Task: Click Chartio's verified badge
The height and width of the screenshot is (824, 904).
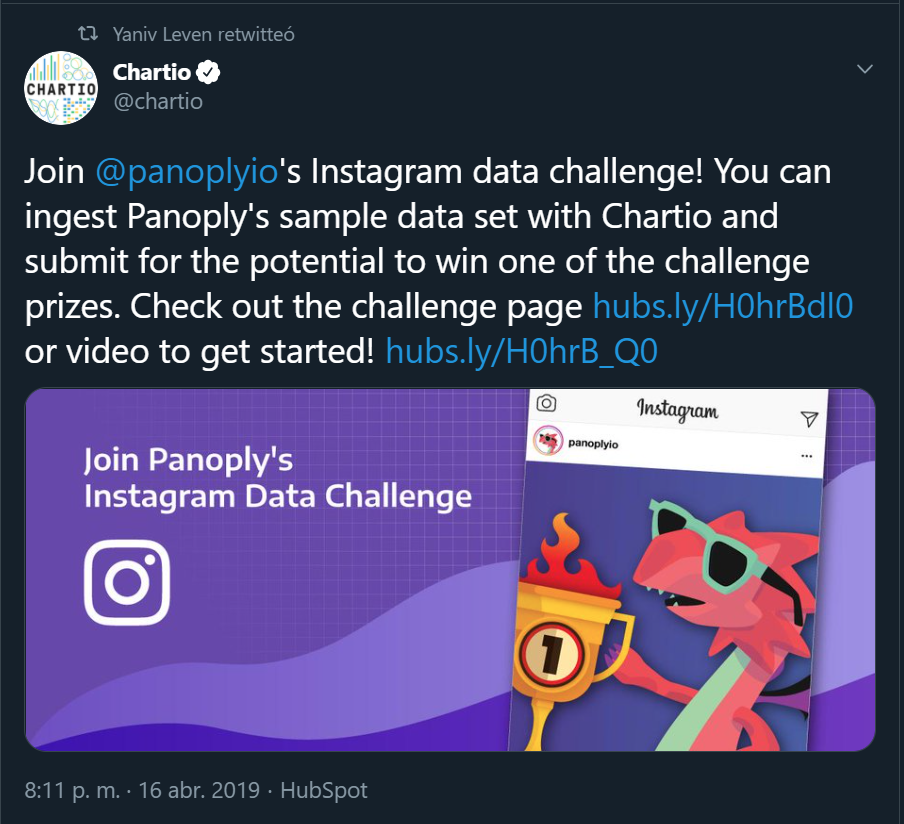Action: [x=209, y=72]
